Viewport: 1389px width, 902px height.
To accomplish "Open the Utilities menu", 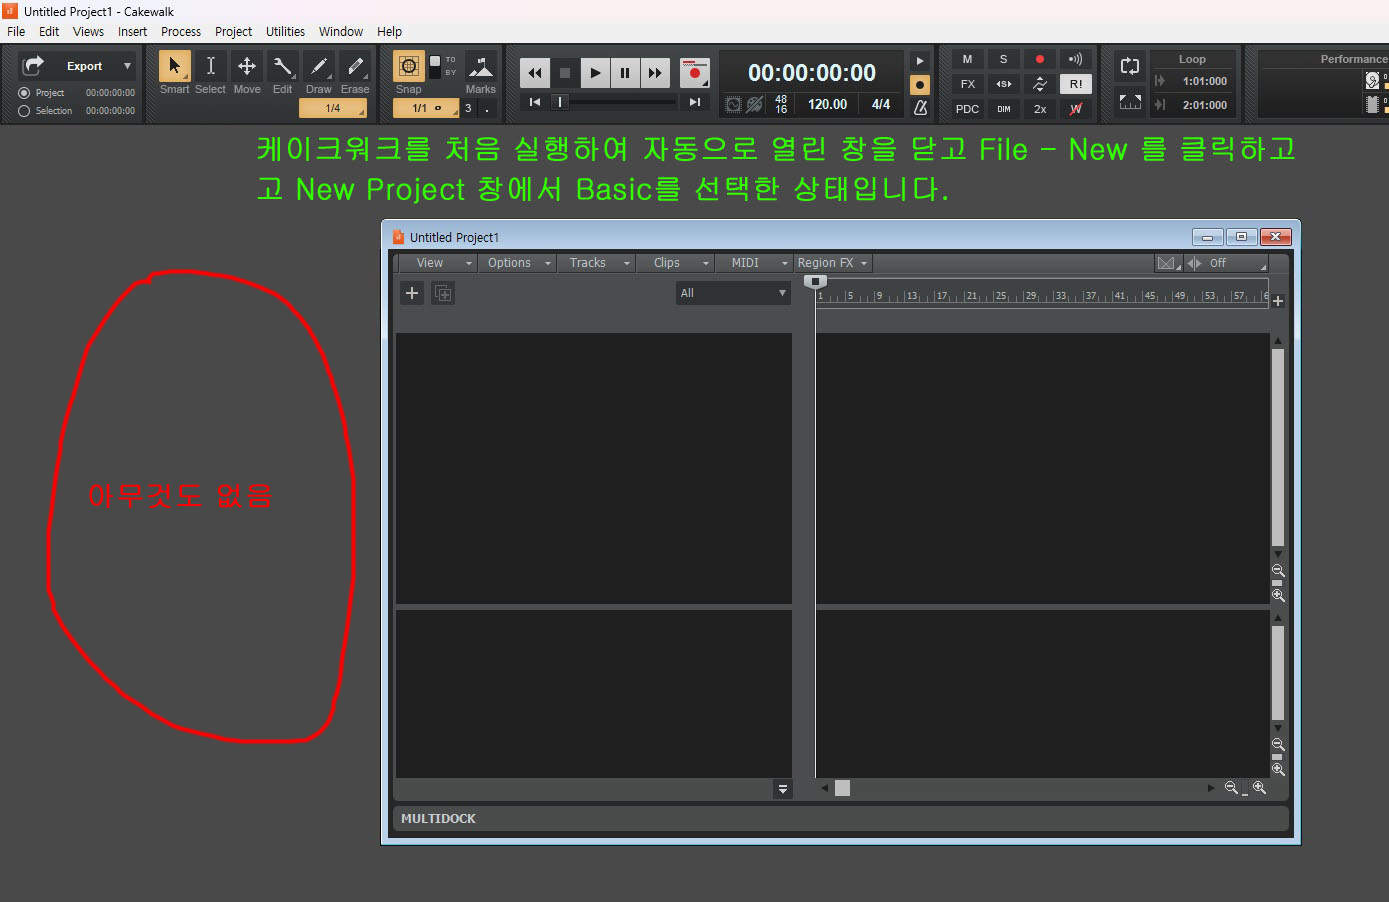I will click(x=285, y=31).
